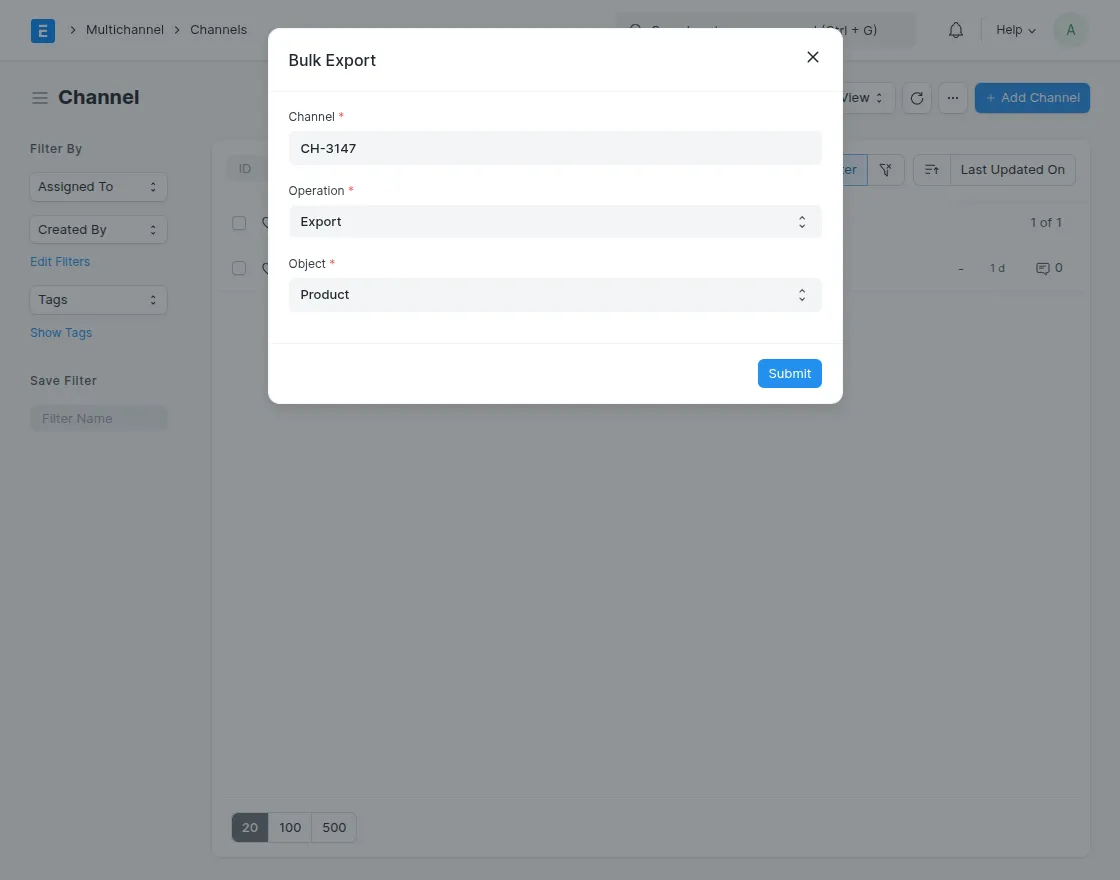Expand the Assigned To filter dropdown
This screenshot has width=1120, height=880.
click(98, 187)
